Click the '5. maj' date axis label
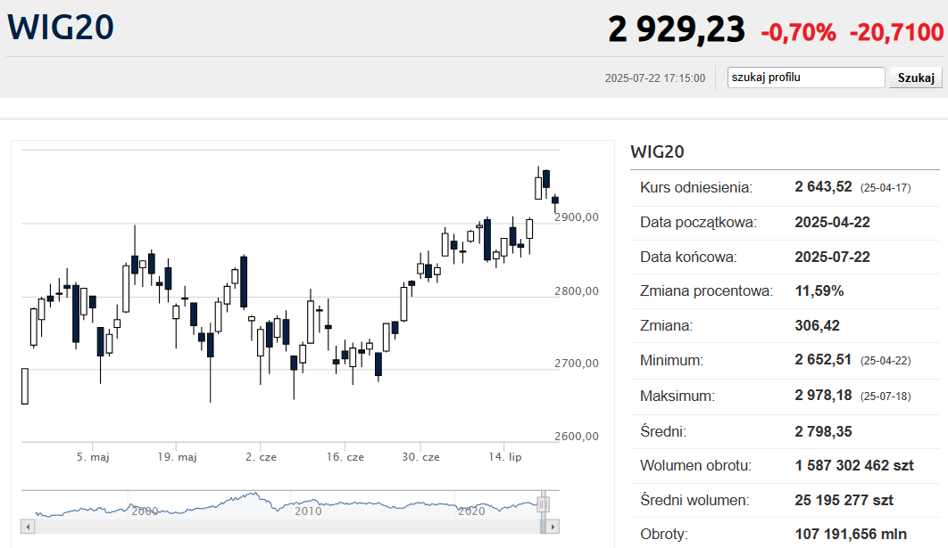The height and width of the screenshot is (548, 948). pyautogui.click(x=93, y=457)
